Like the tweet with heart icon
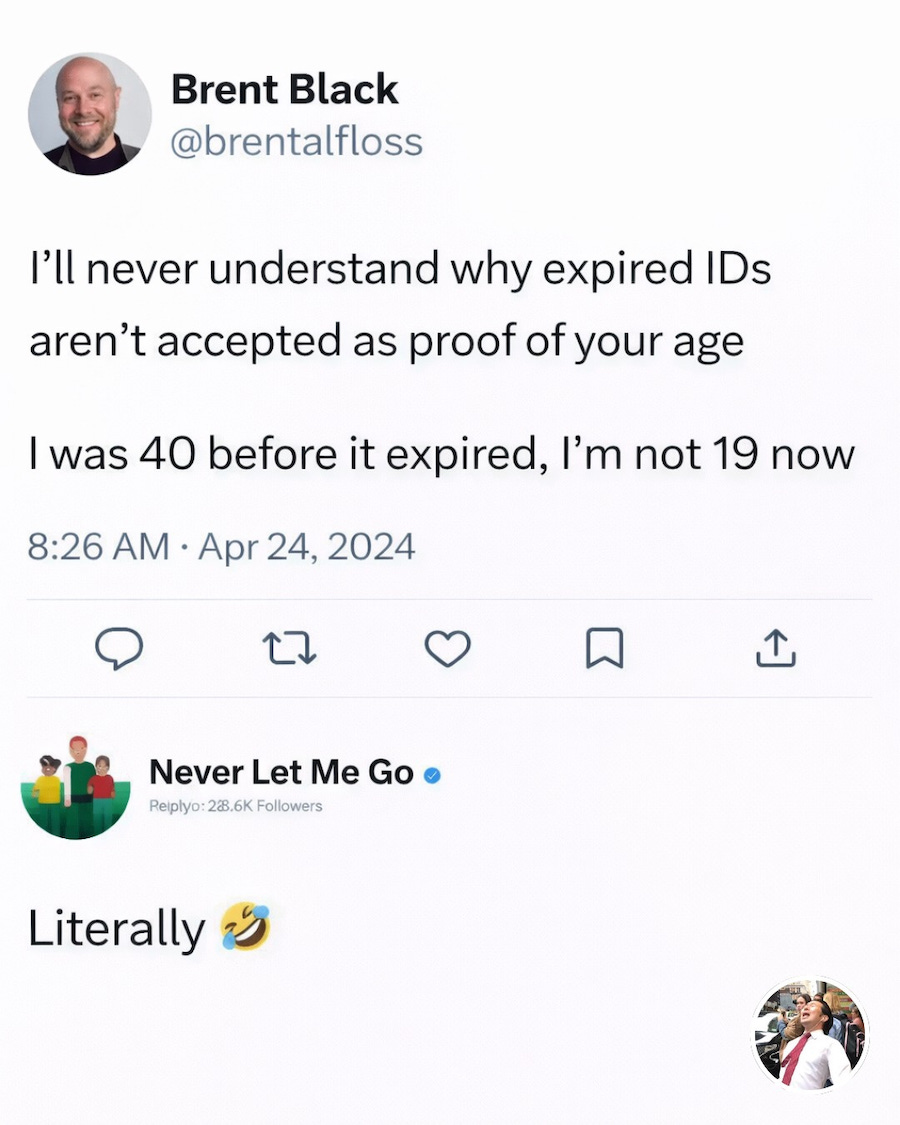Screen dimensions: 900x1125 click(447, 649)
